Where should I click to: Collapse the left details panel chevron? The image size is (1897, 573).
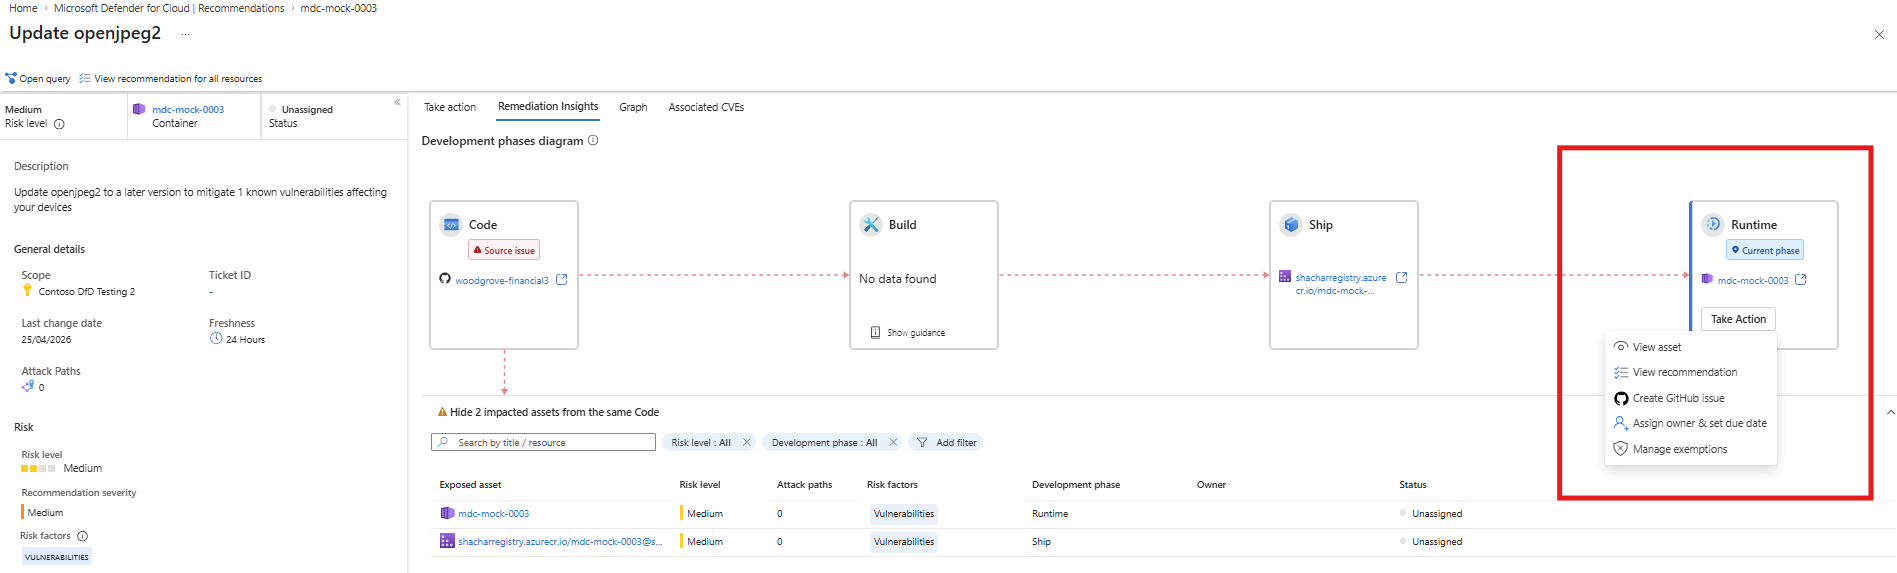(397, 102)
